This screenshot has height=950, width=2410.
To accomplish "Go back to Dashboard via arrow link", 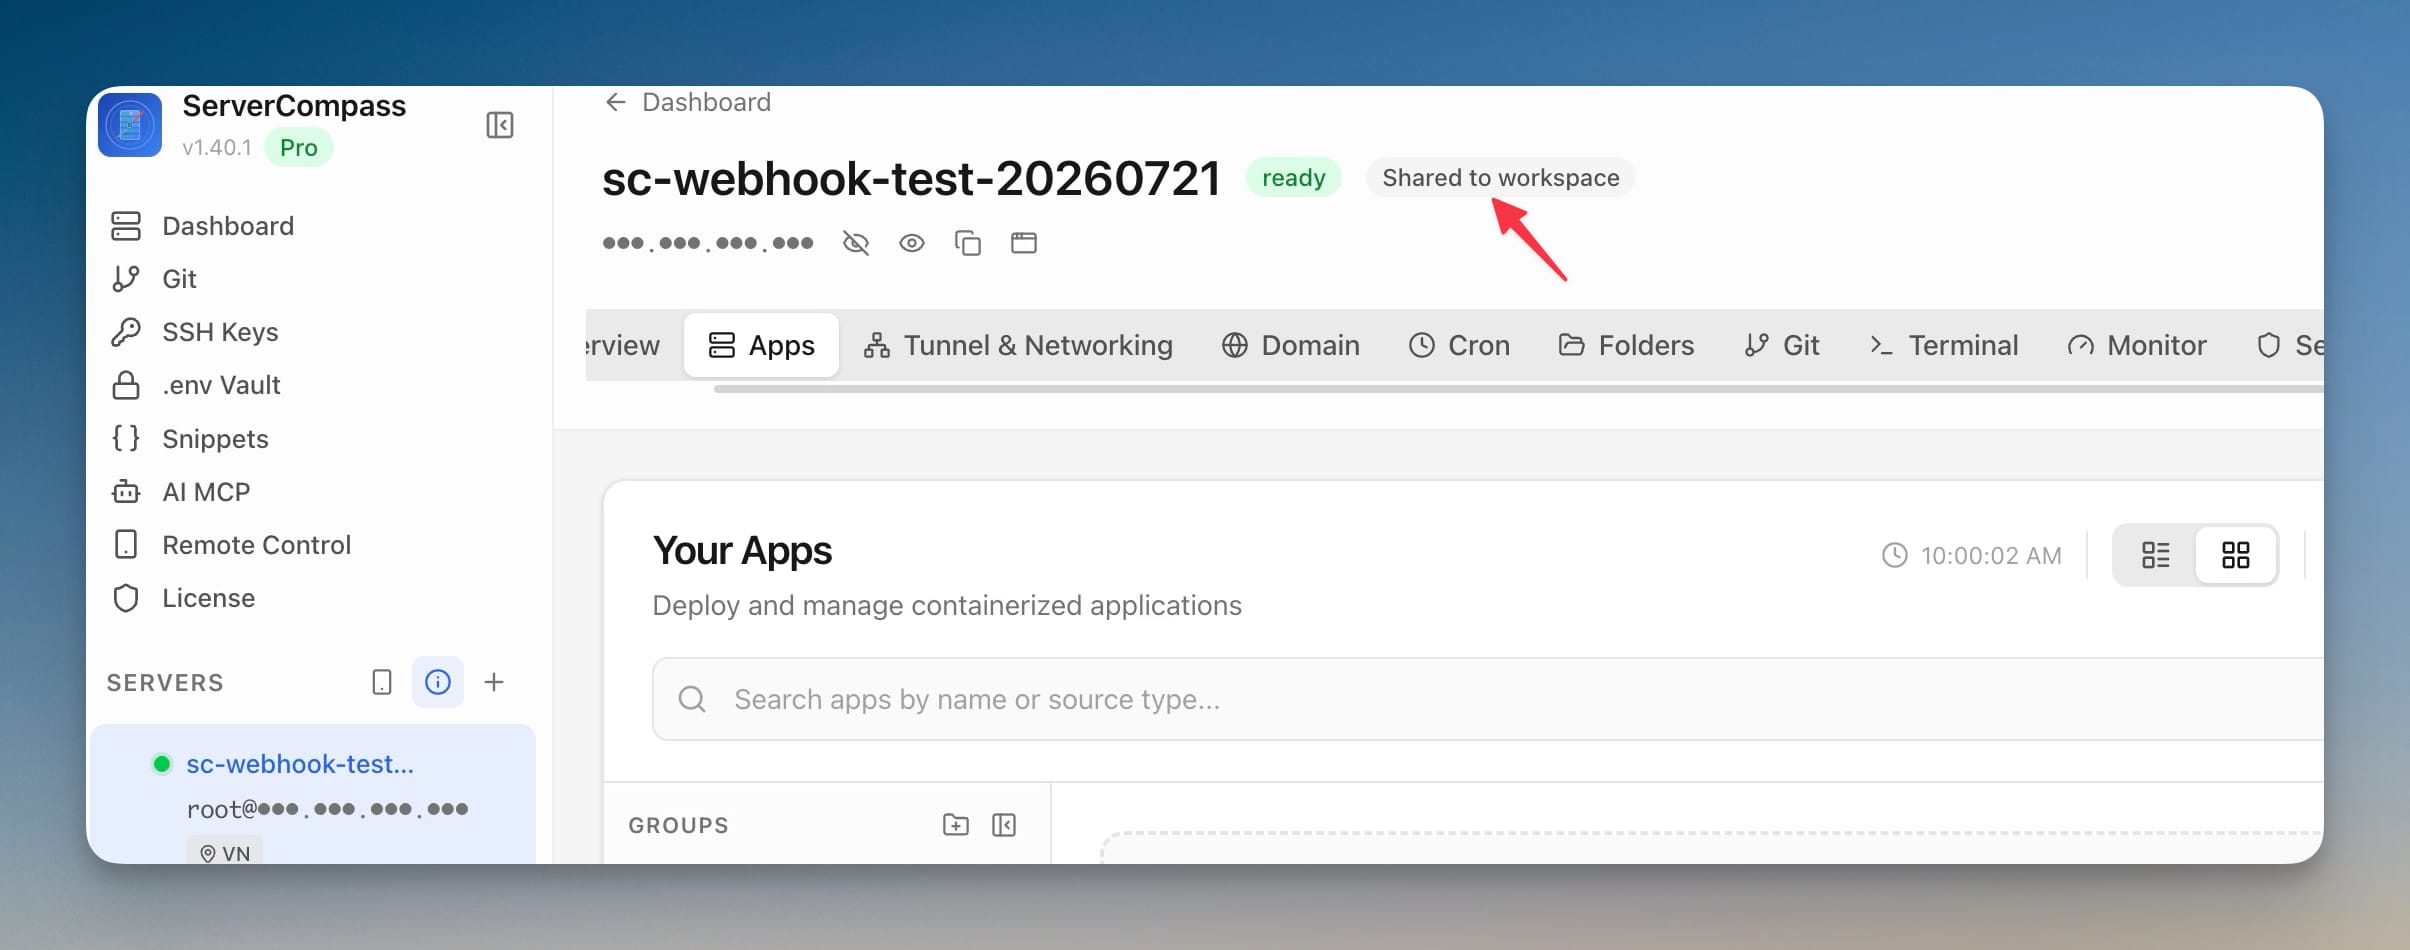I will click(688, 102).
